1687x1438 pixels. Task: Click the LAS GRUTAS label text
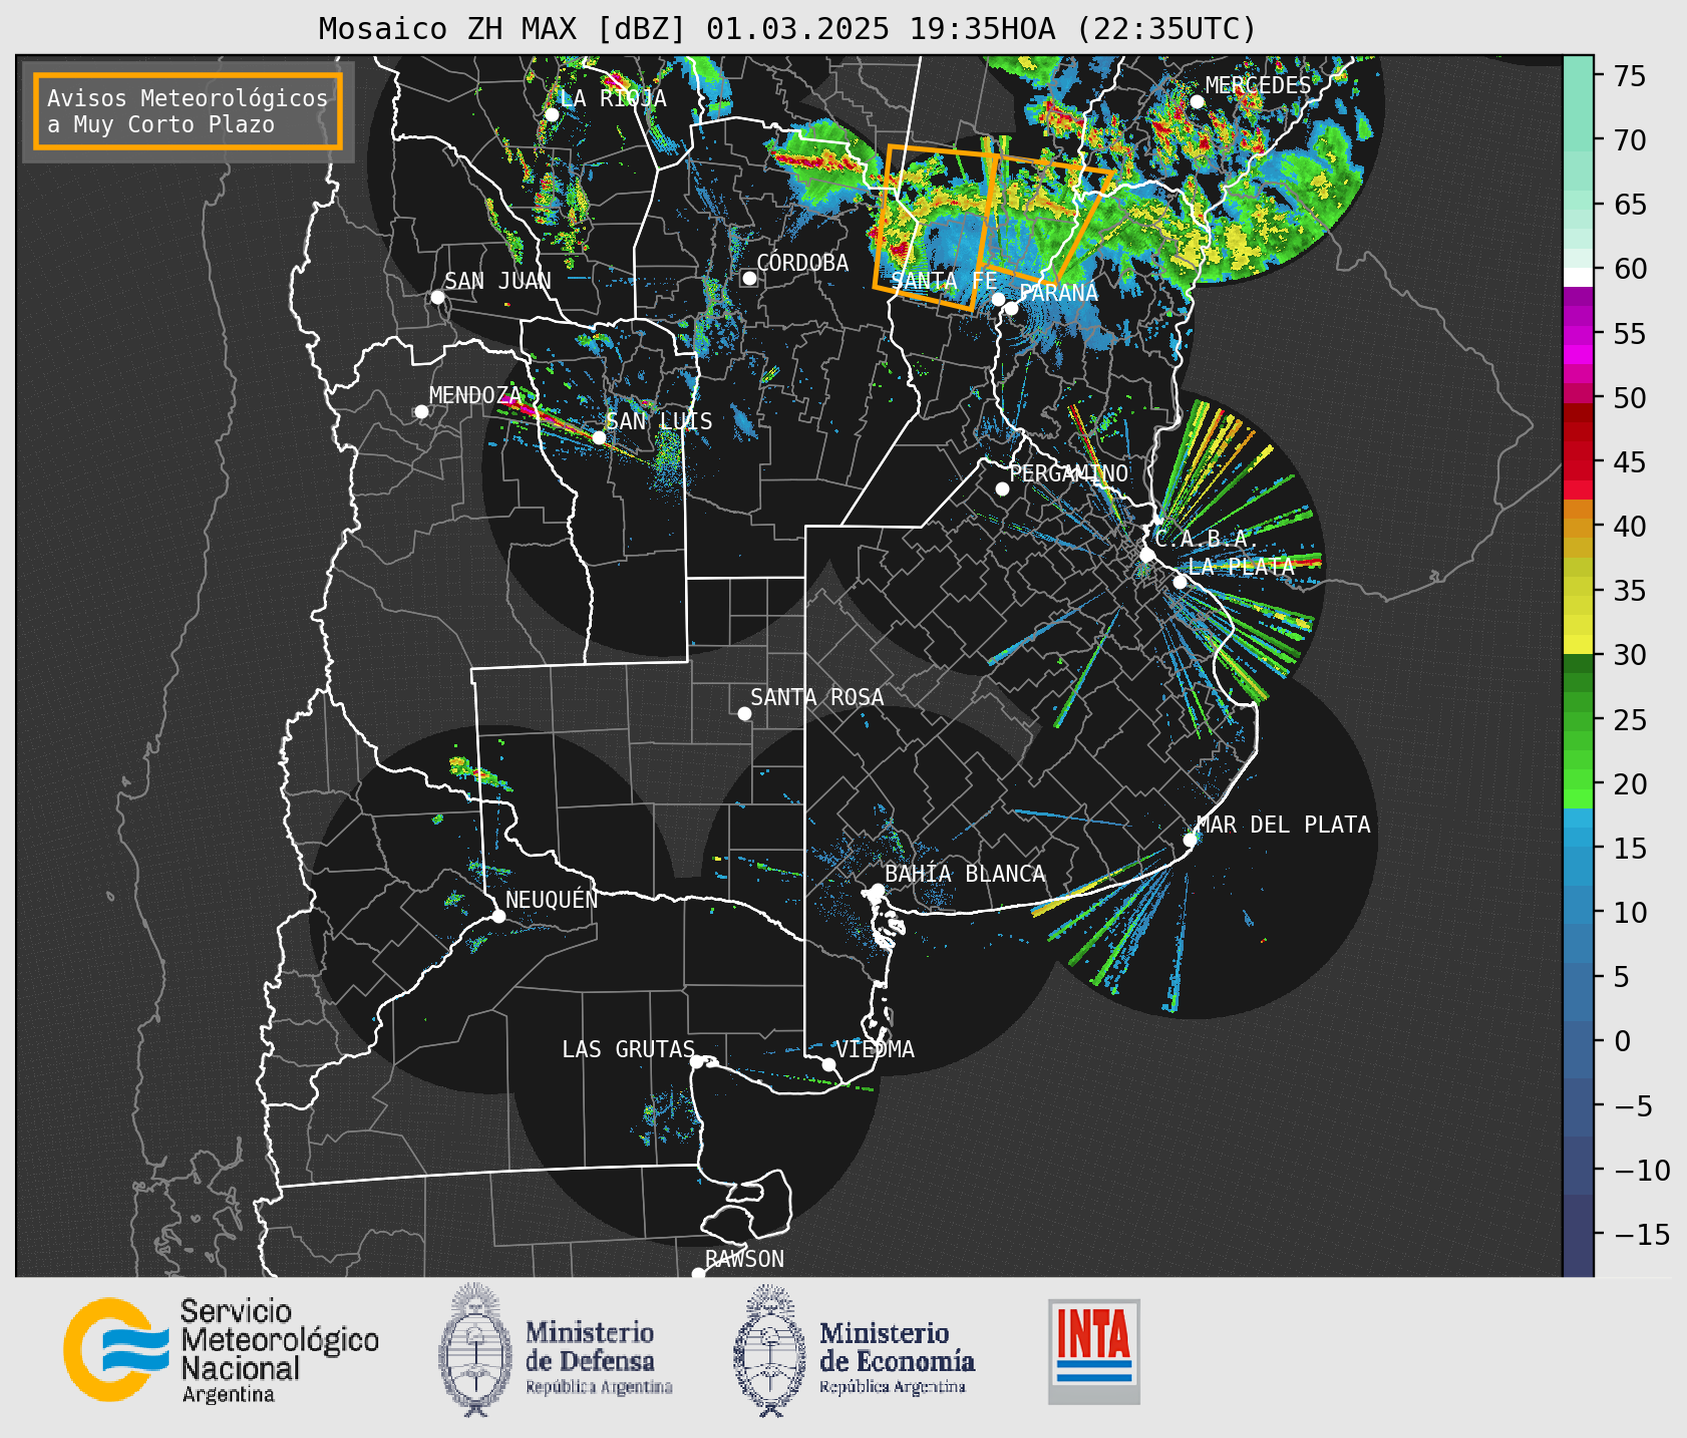coord(628,1049)
